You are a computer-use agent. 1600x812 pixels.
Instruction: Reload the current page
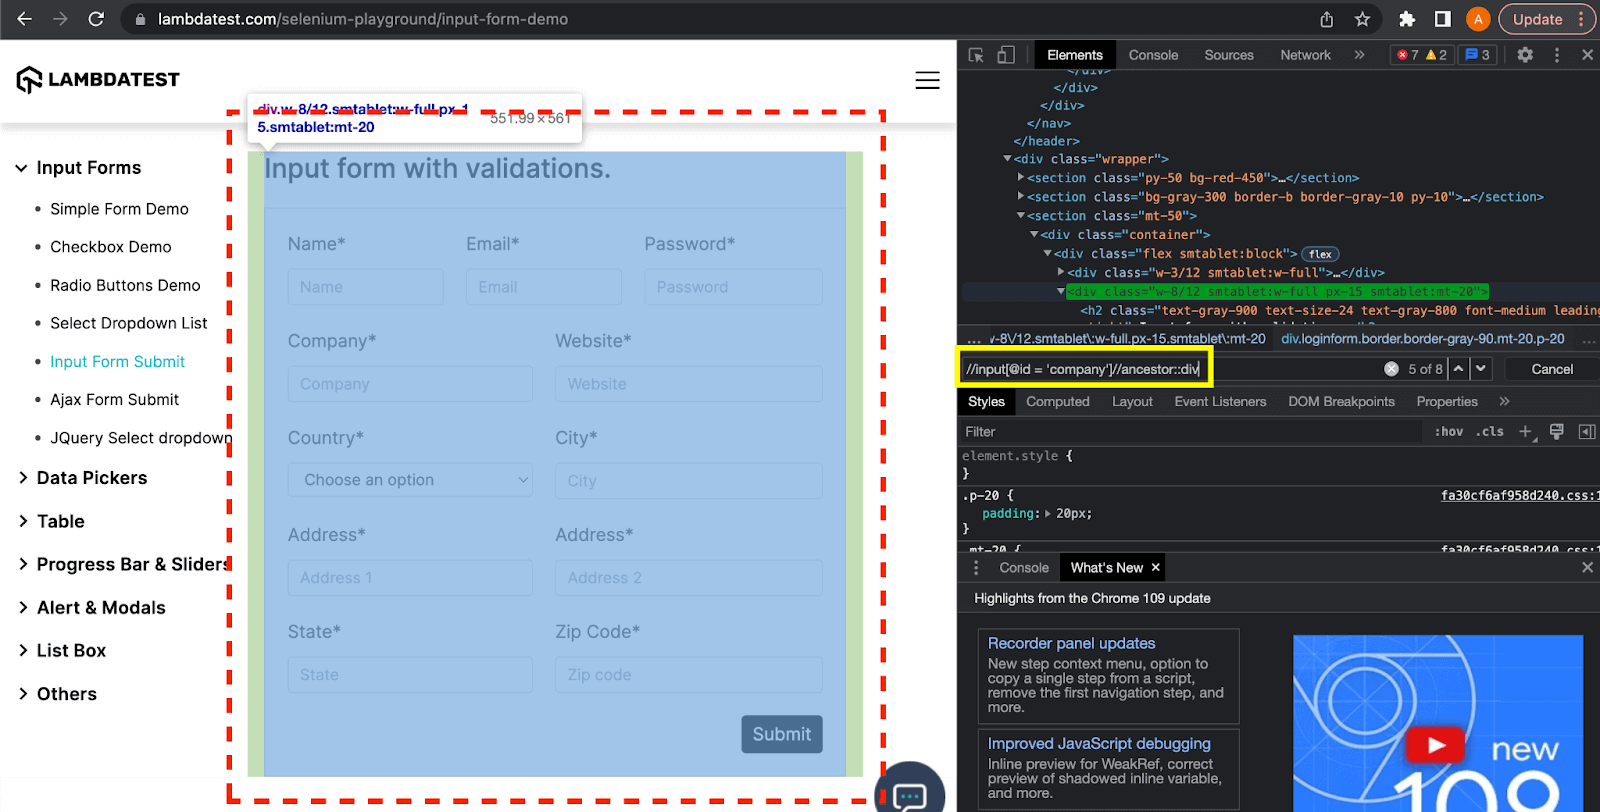(96, 19)
